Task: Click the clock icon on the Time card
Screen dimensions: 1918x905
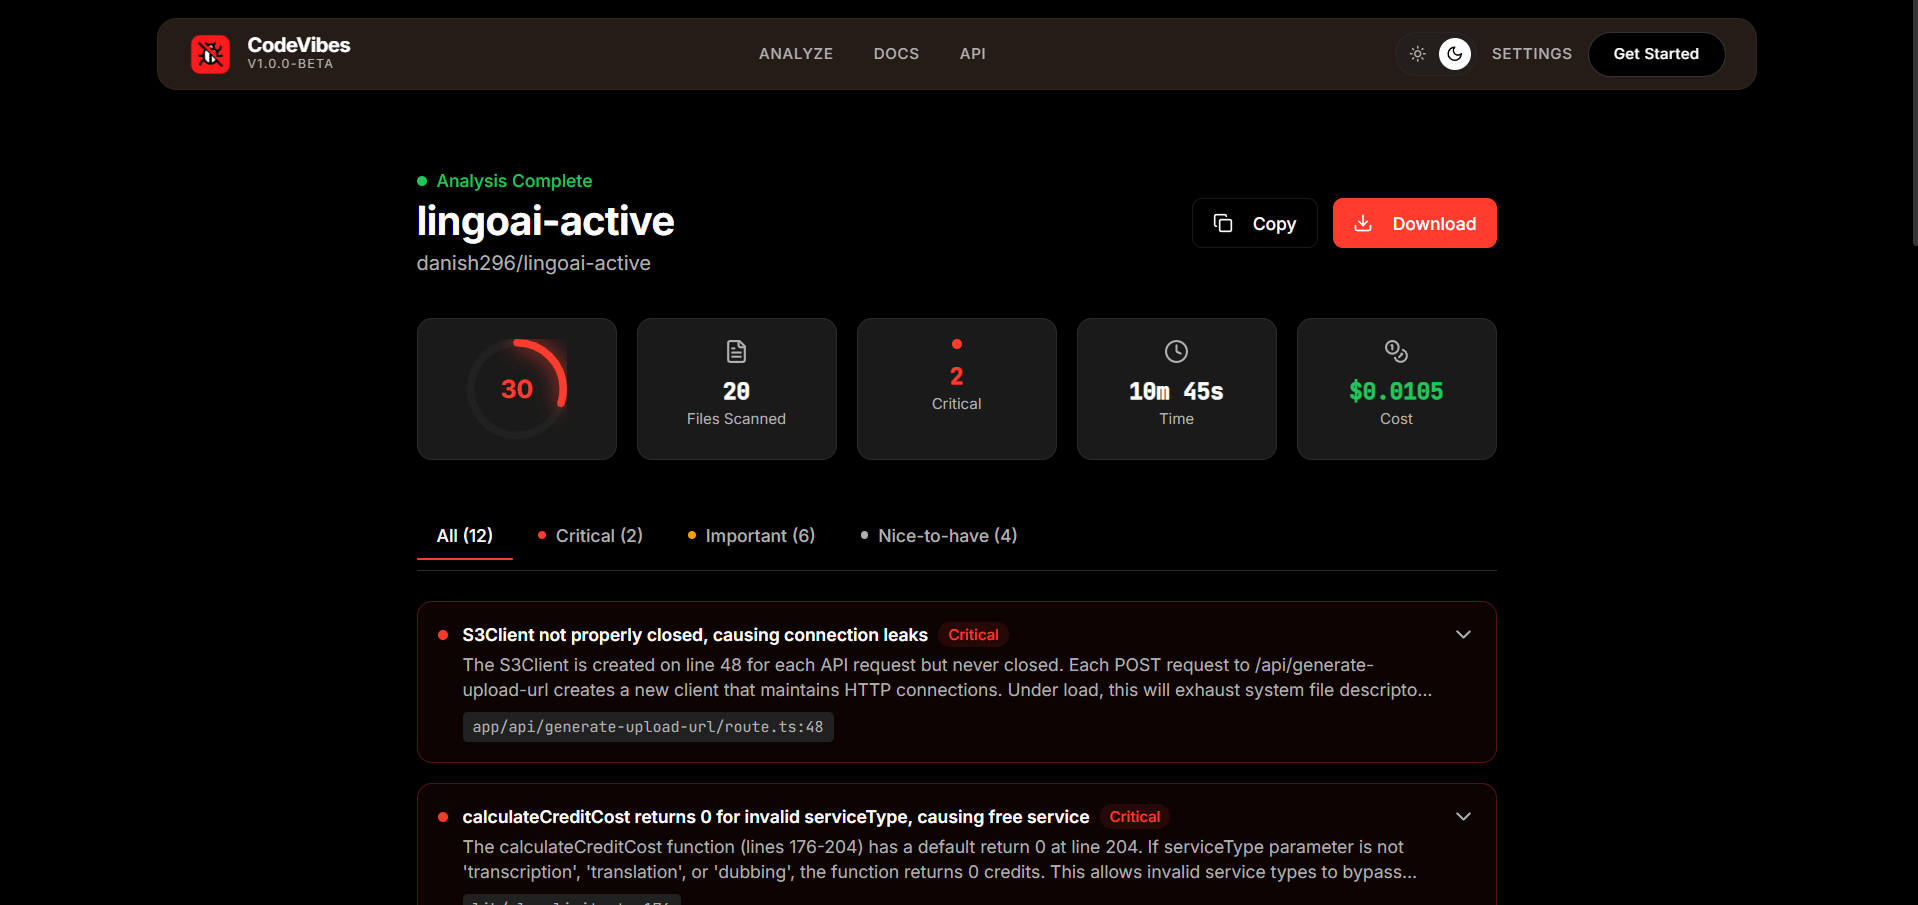Action: (1175, 351)
